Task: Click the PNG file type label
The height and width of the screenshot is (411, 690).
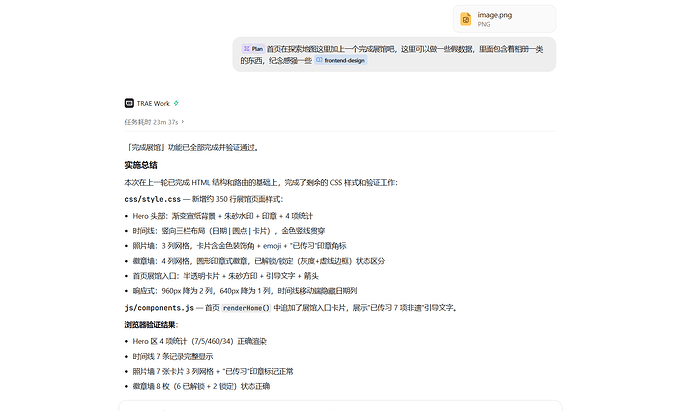Action: coord(484,24)
